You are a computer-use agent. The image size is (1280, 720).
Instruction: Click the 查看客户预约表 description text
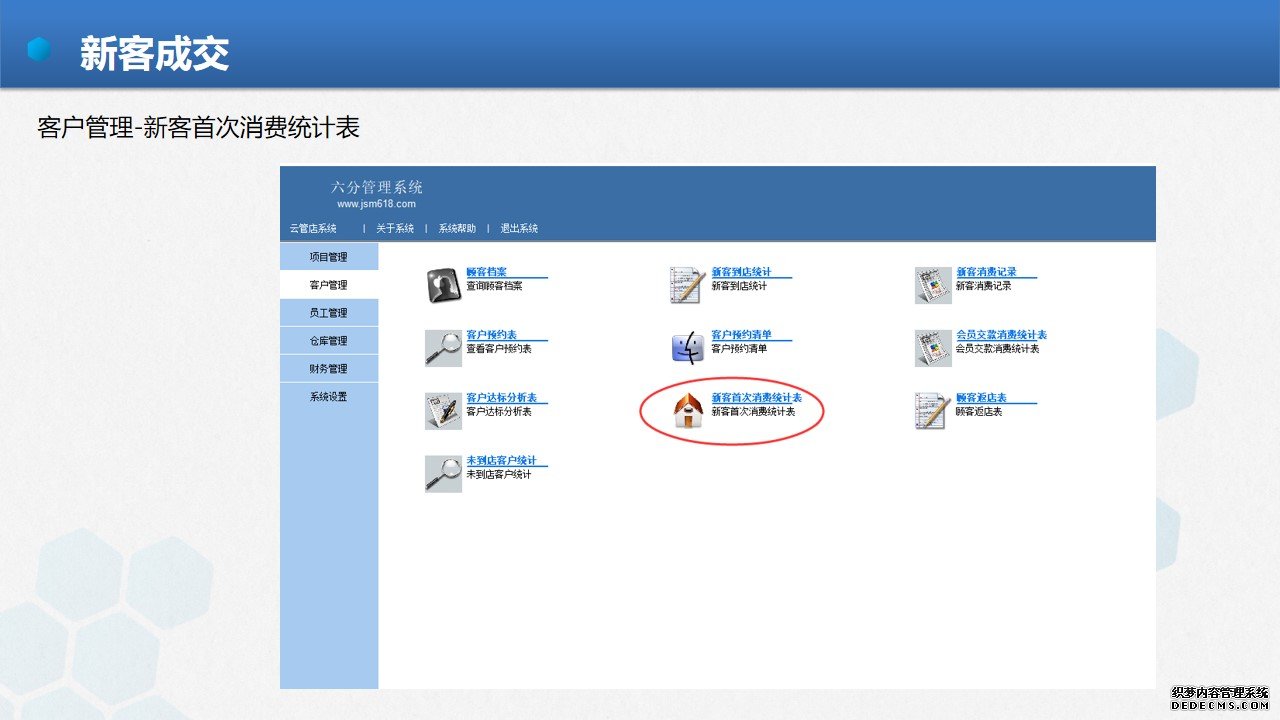point(499,349)
